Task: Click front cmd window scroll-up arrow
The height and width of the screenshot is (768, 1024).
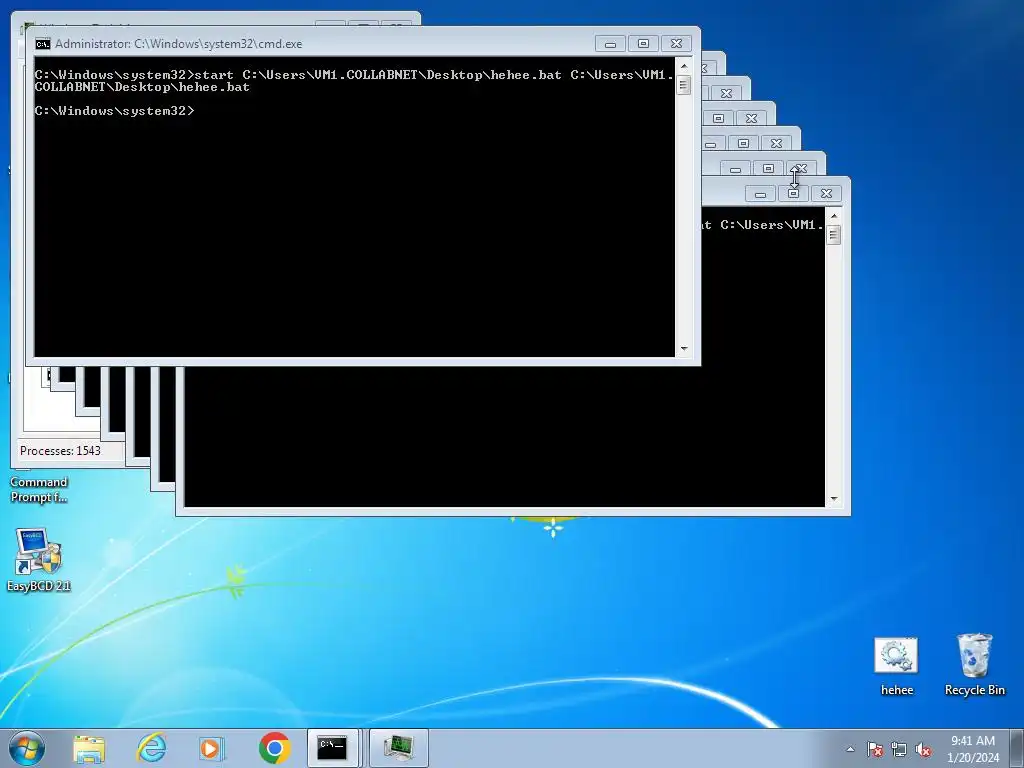Action: click(x=684, y=66)
